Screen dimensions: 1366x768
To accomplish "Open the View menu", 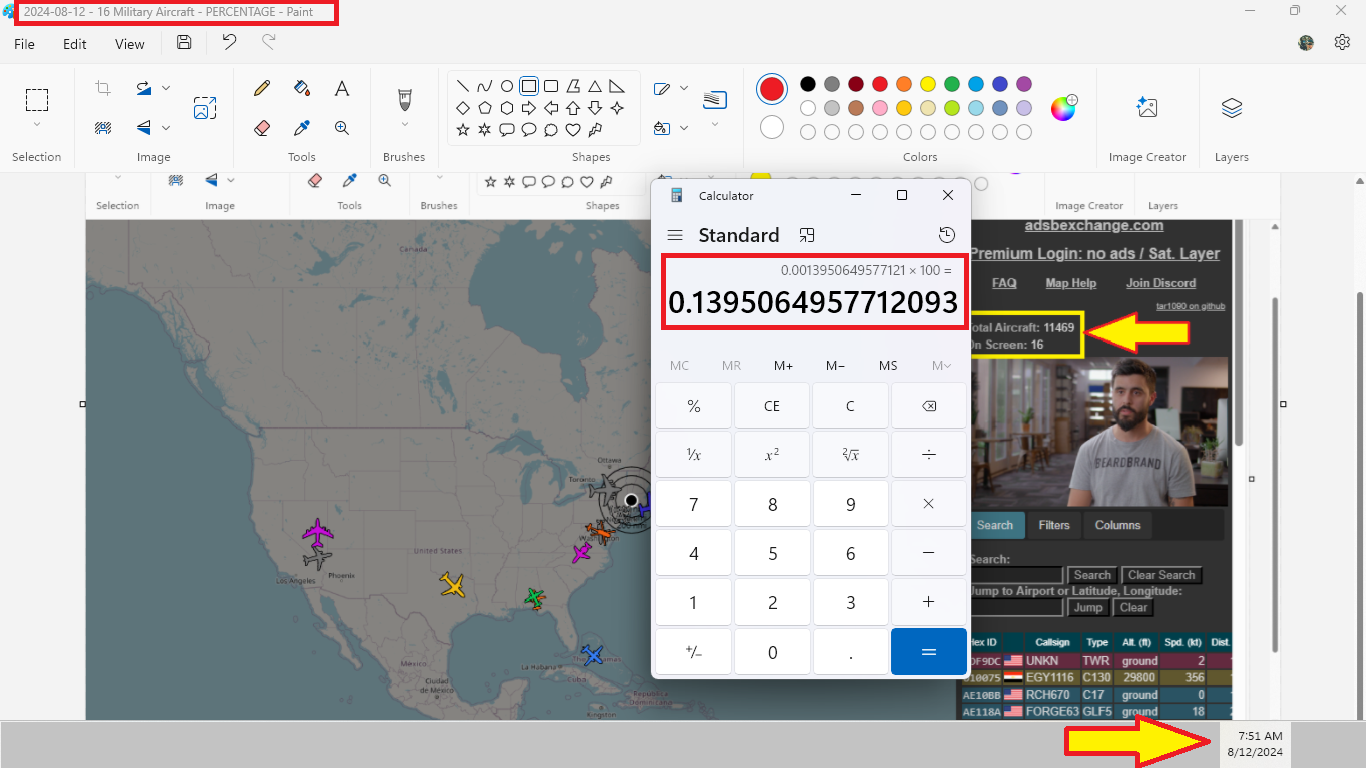I will [x=130, y=44].
